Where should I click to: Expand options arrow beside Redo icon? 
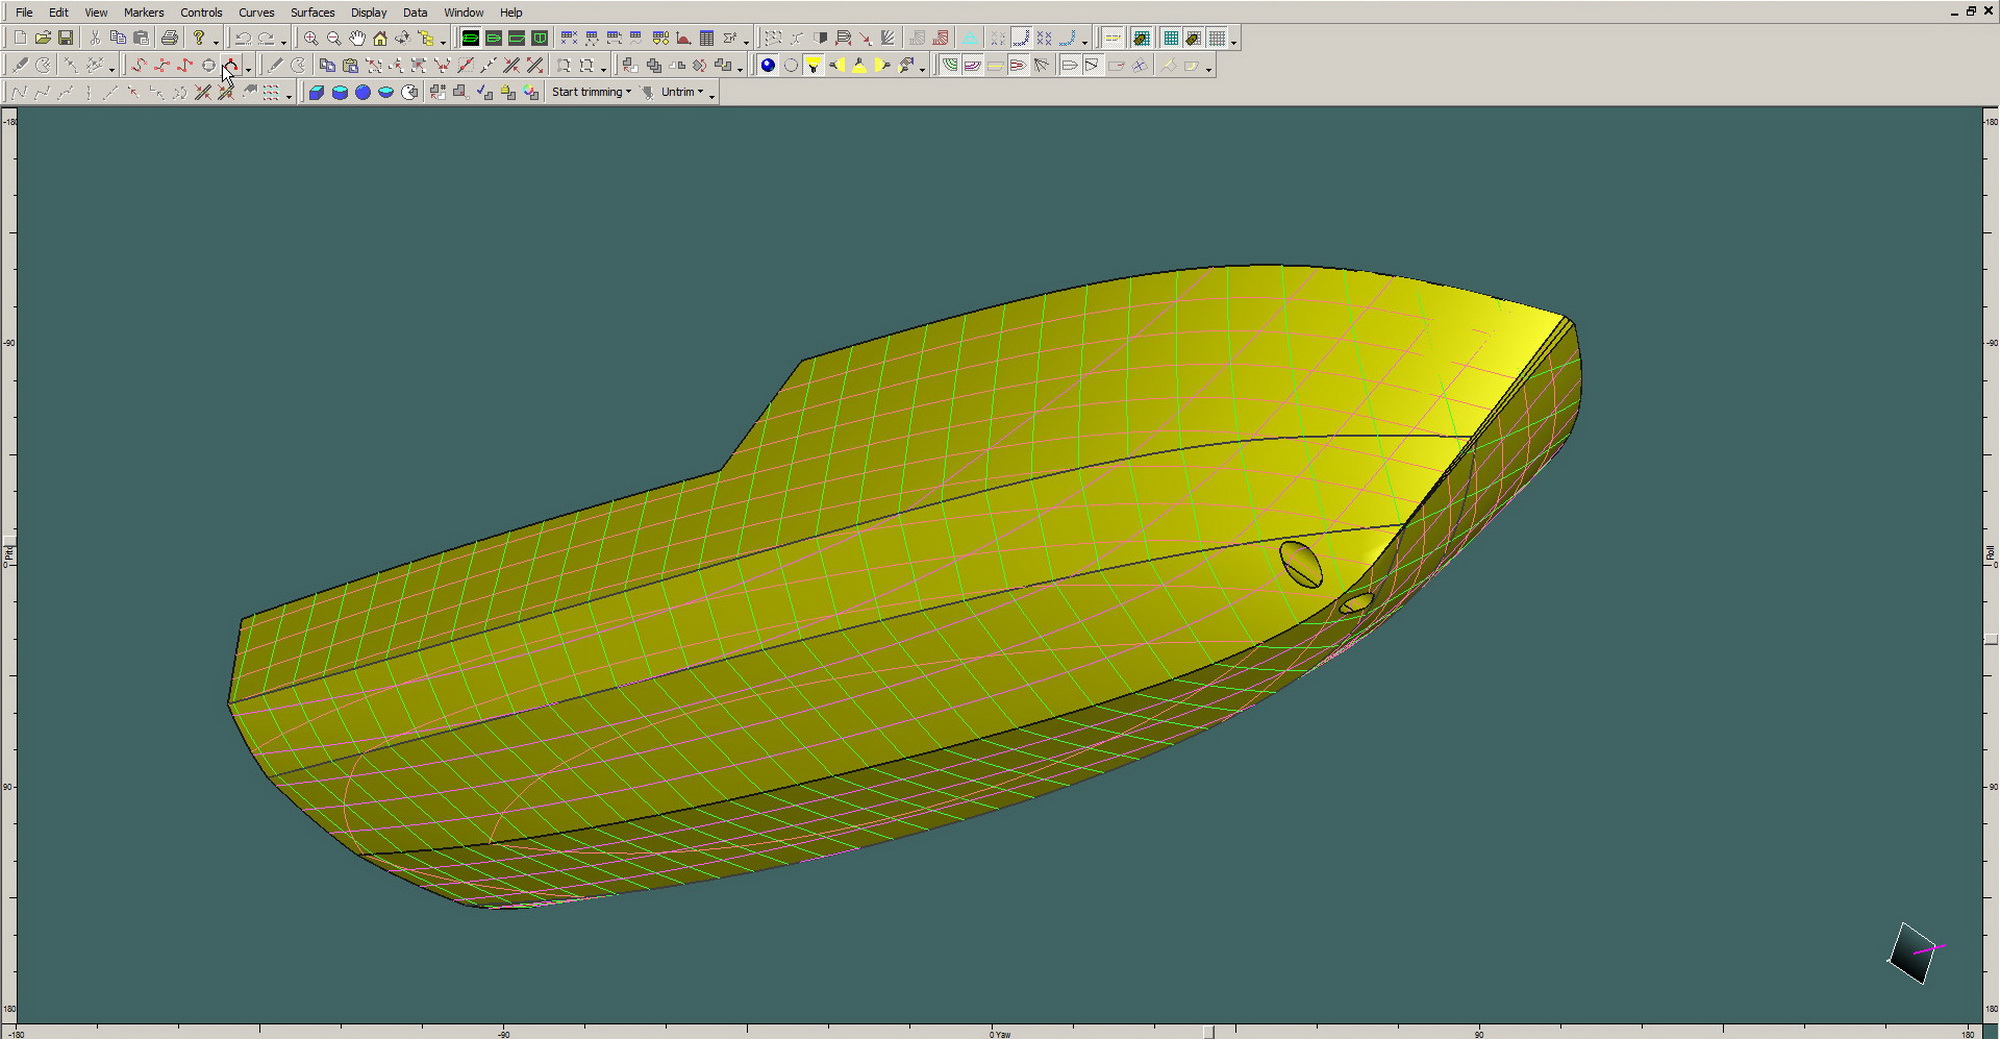pyautogui.click(x=284, y=41)
